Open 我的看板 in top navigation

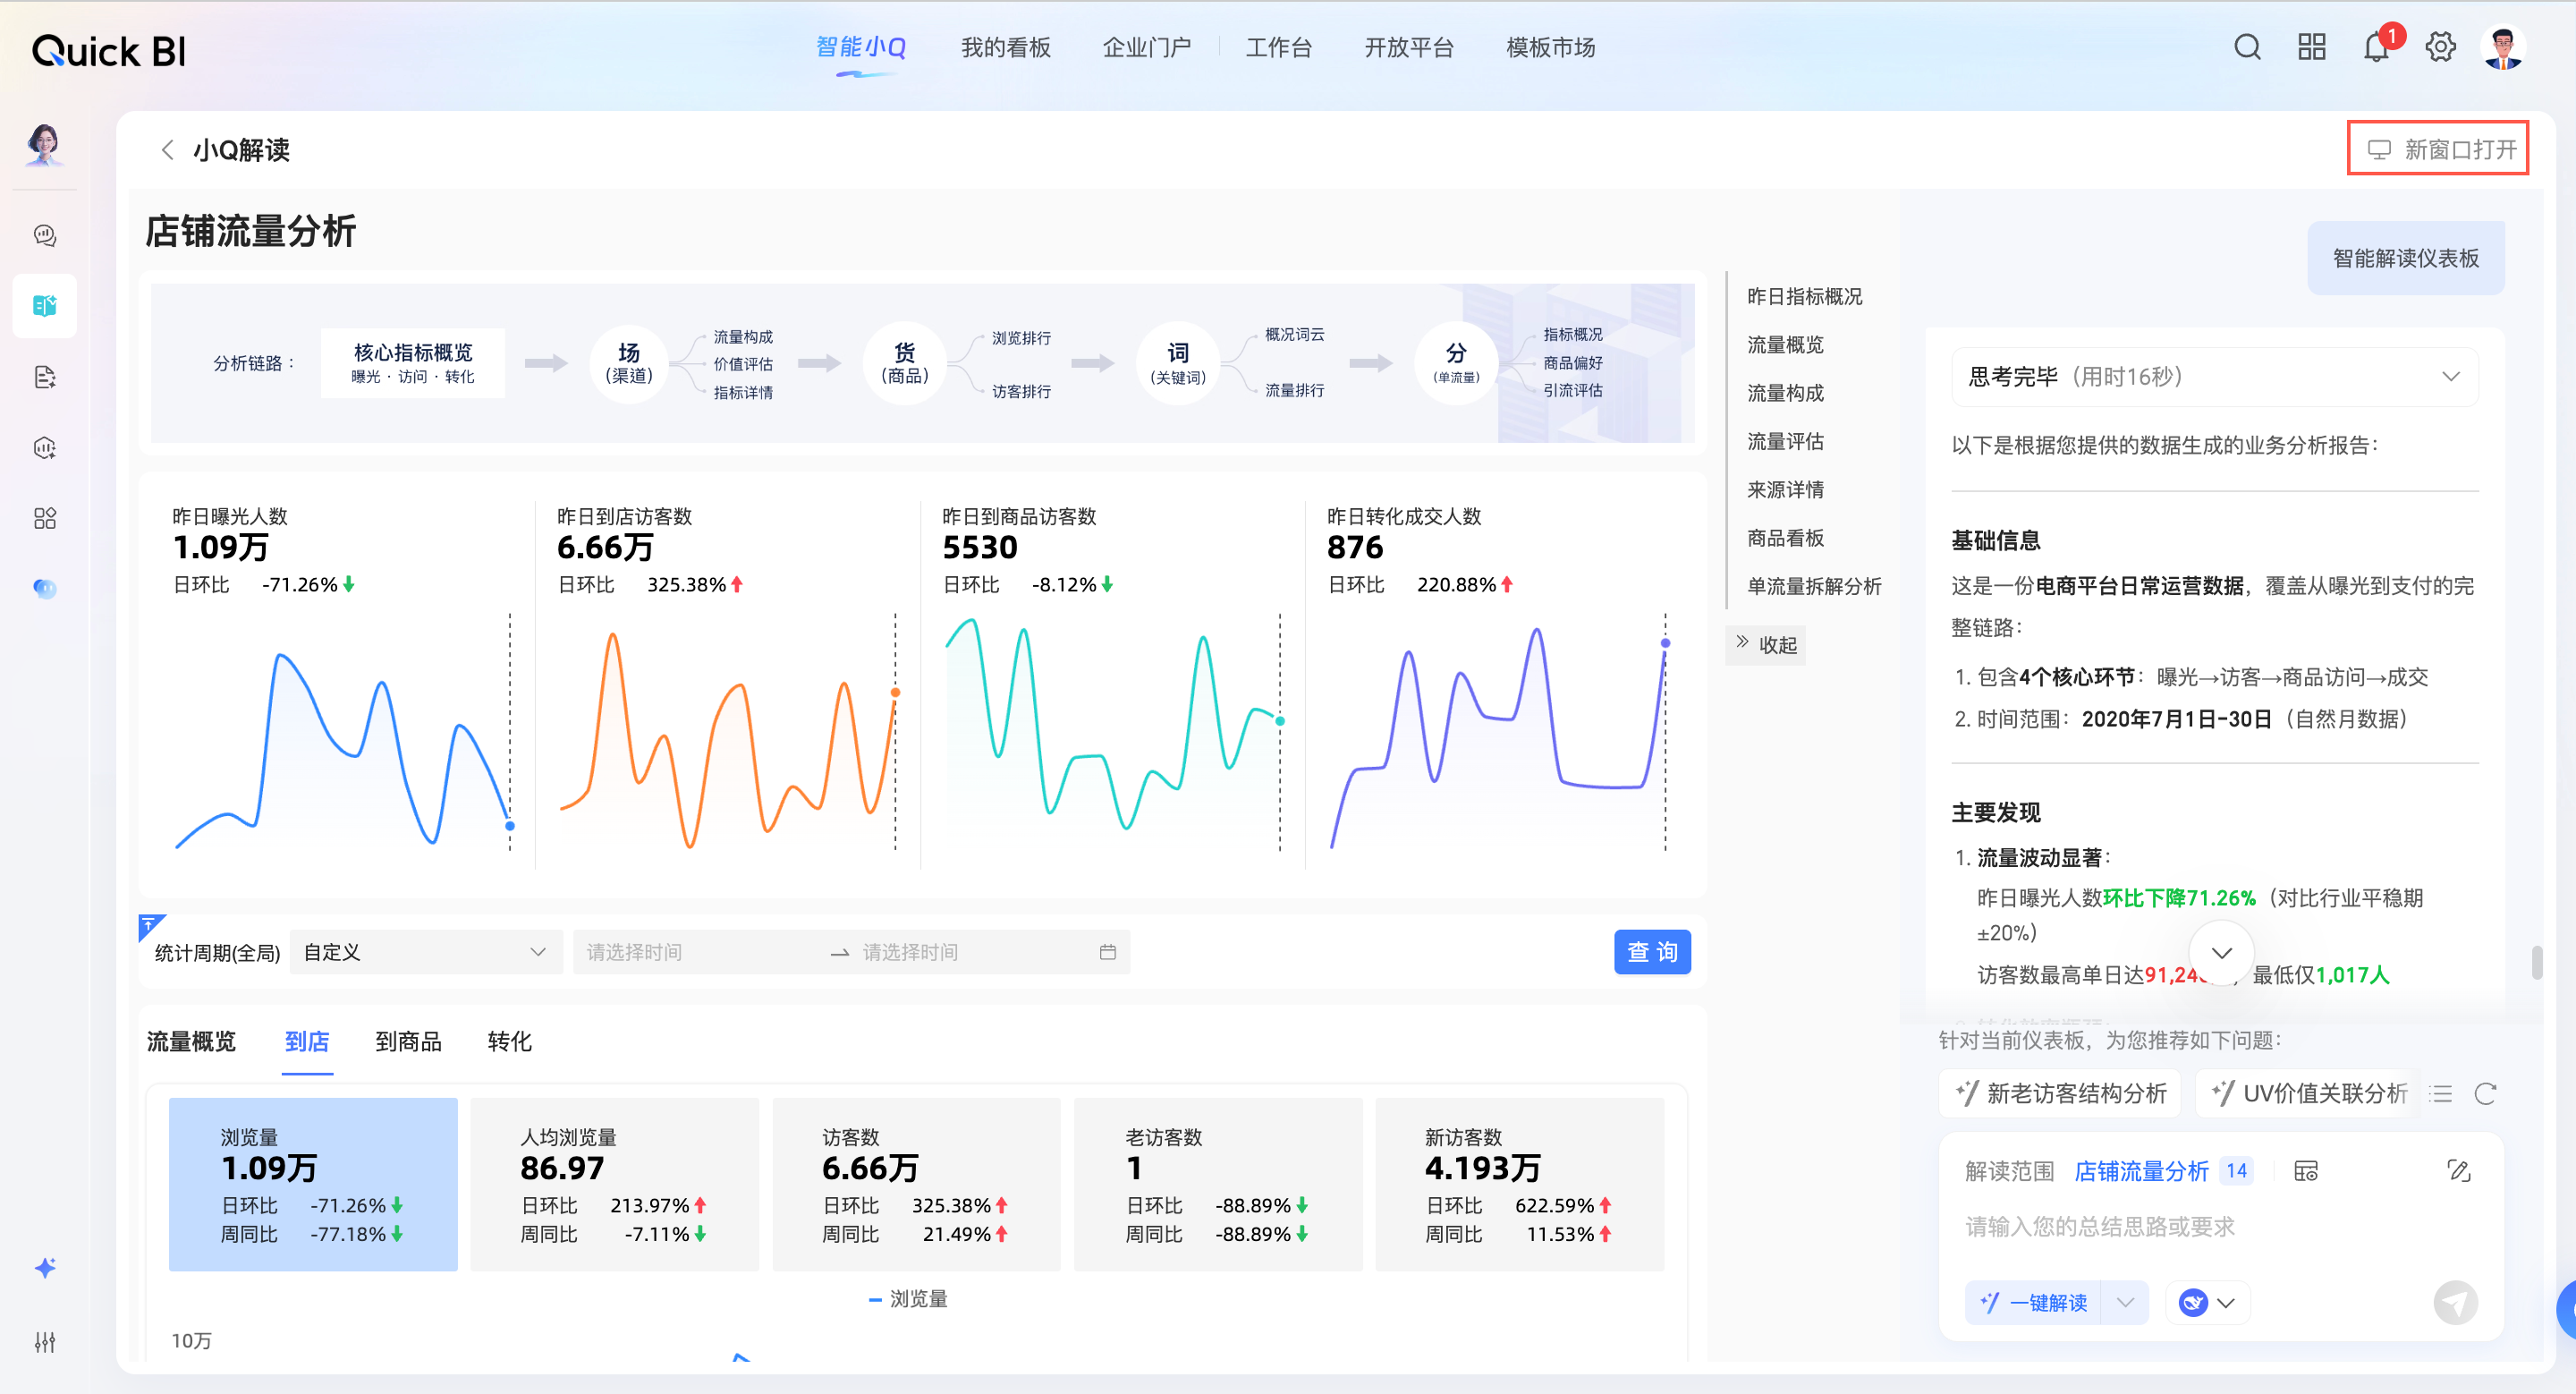click(1005, 47)
